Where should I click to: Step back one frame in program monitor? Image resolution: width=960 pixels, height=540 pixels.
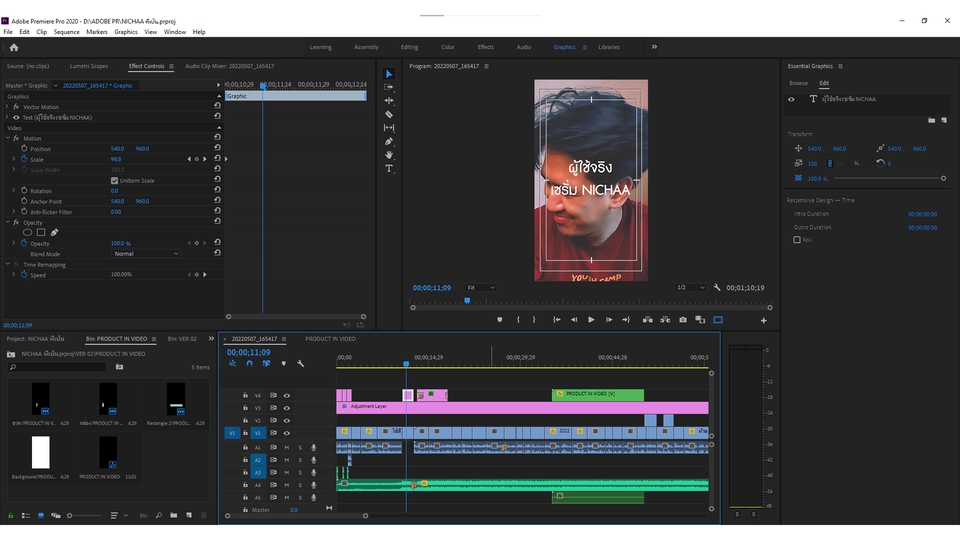(574, 320)
